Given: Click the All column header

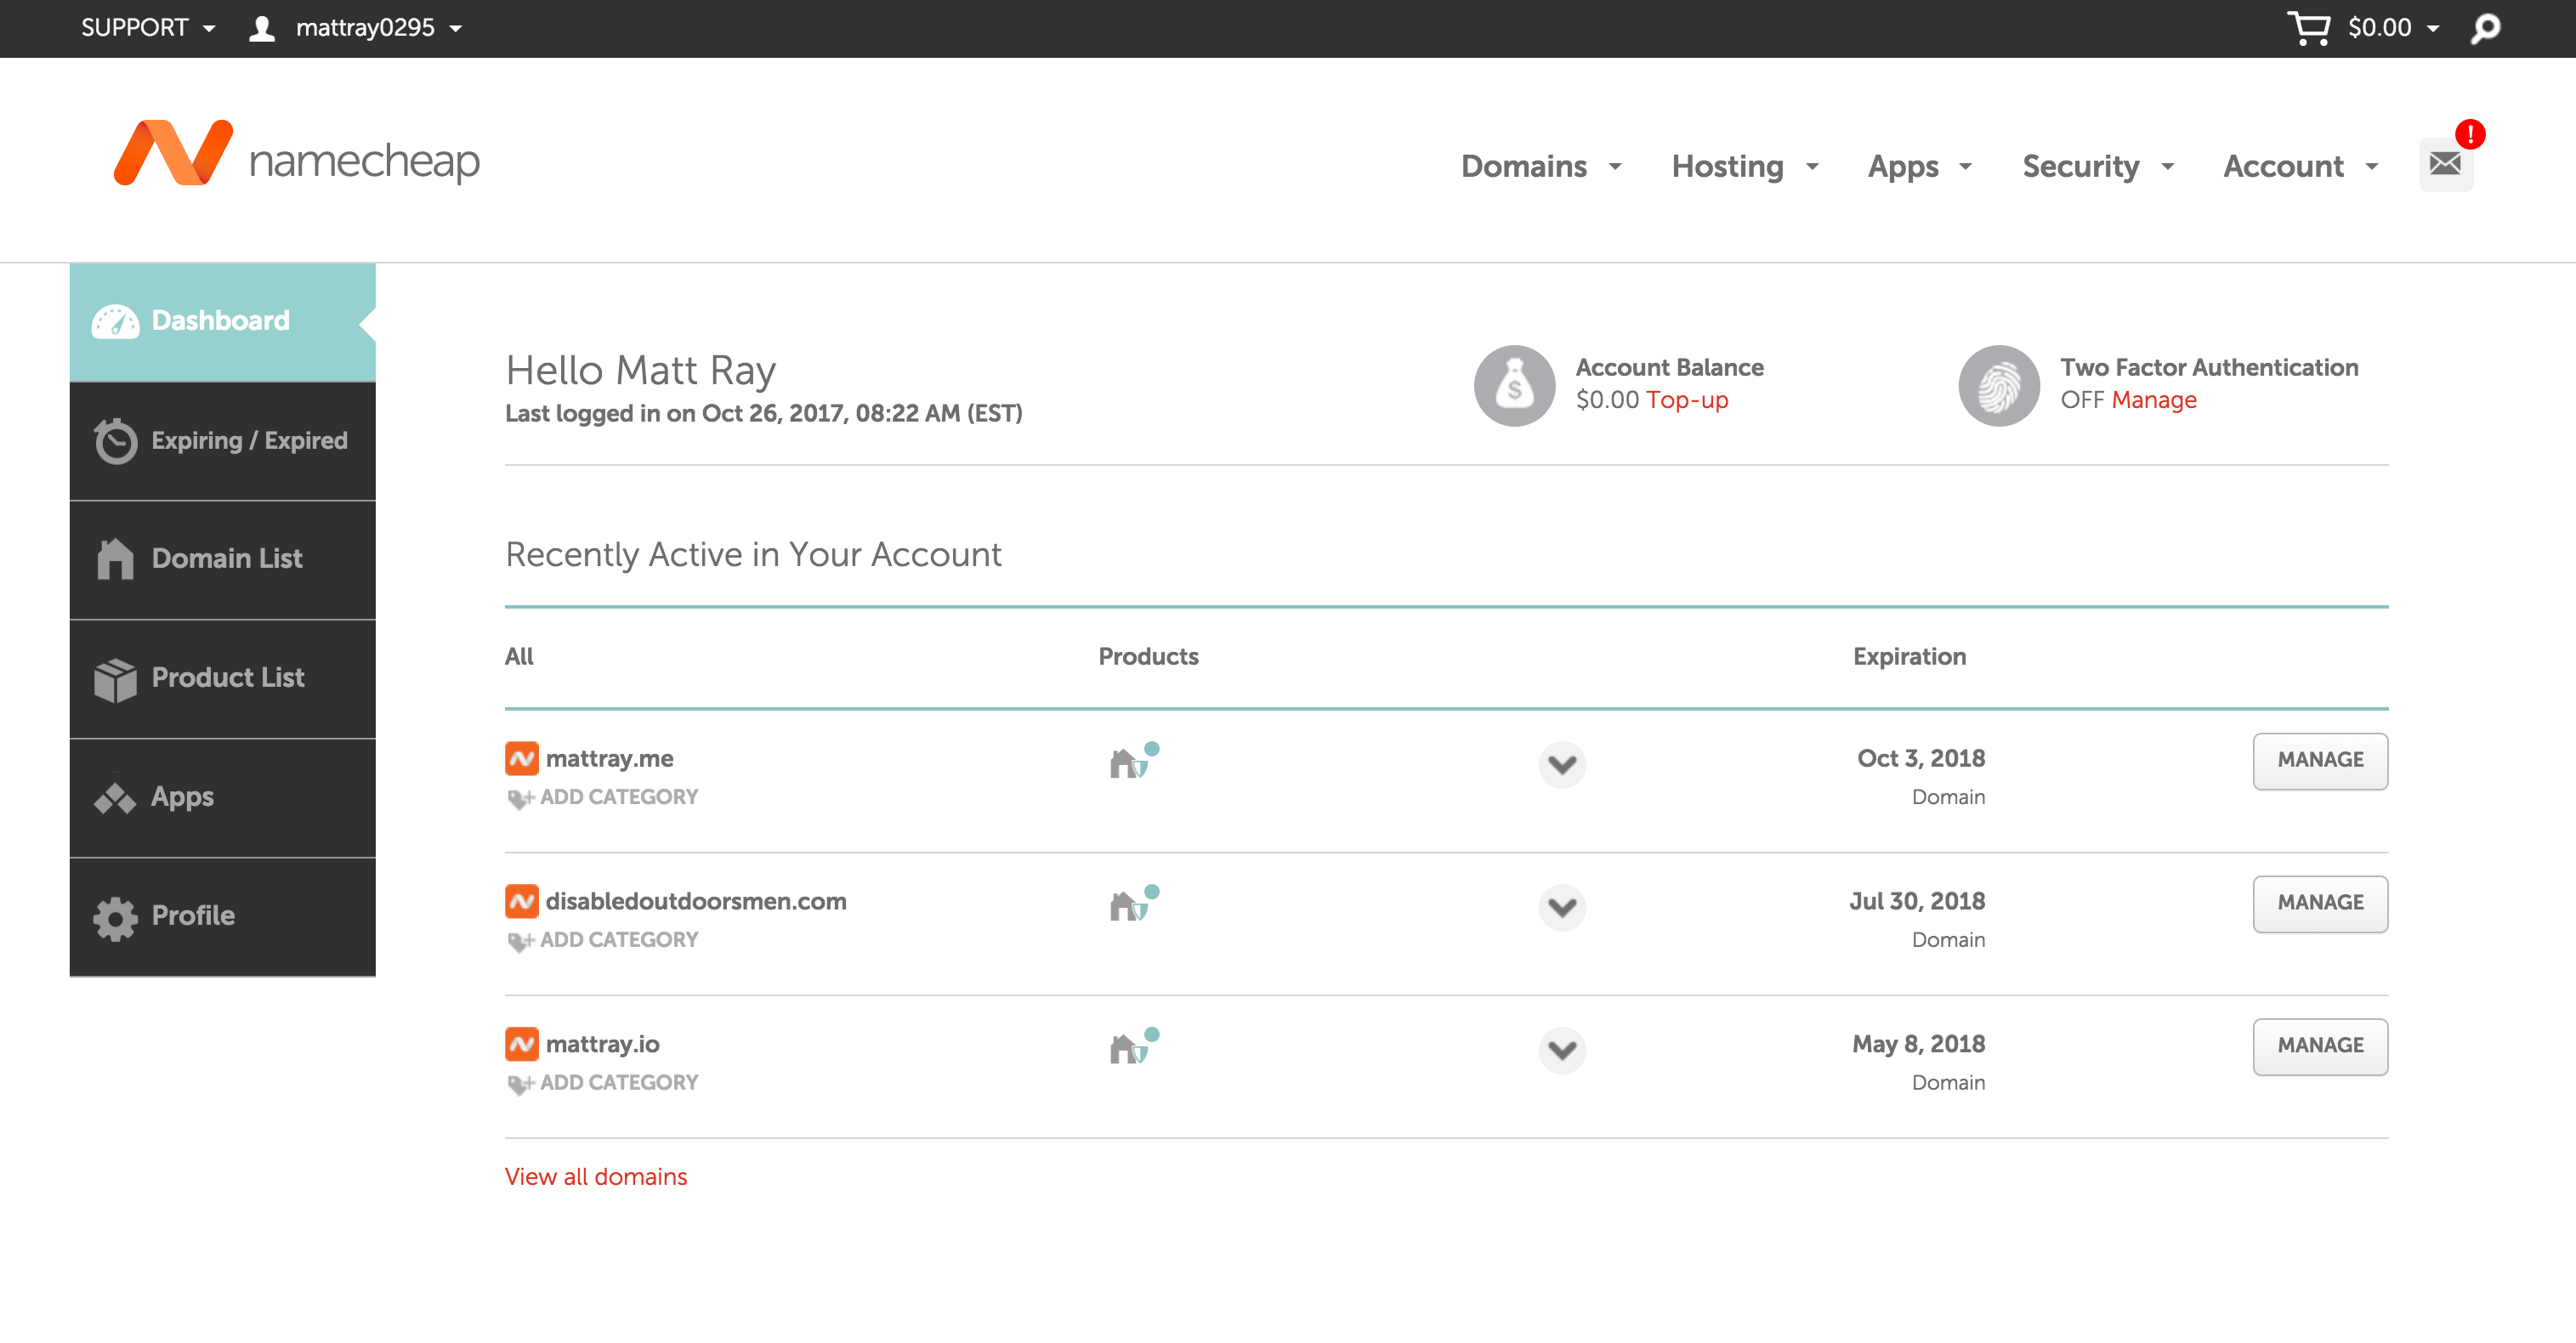Looking at the screenshot, I should [519, 657].
